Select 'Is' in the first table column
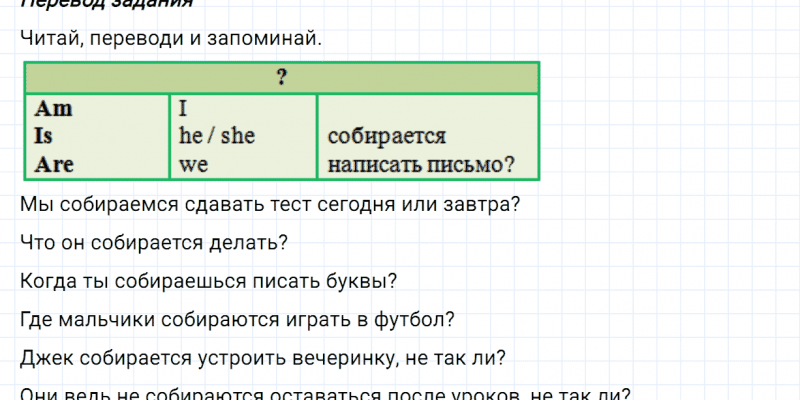 pos(44,137)
